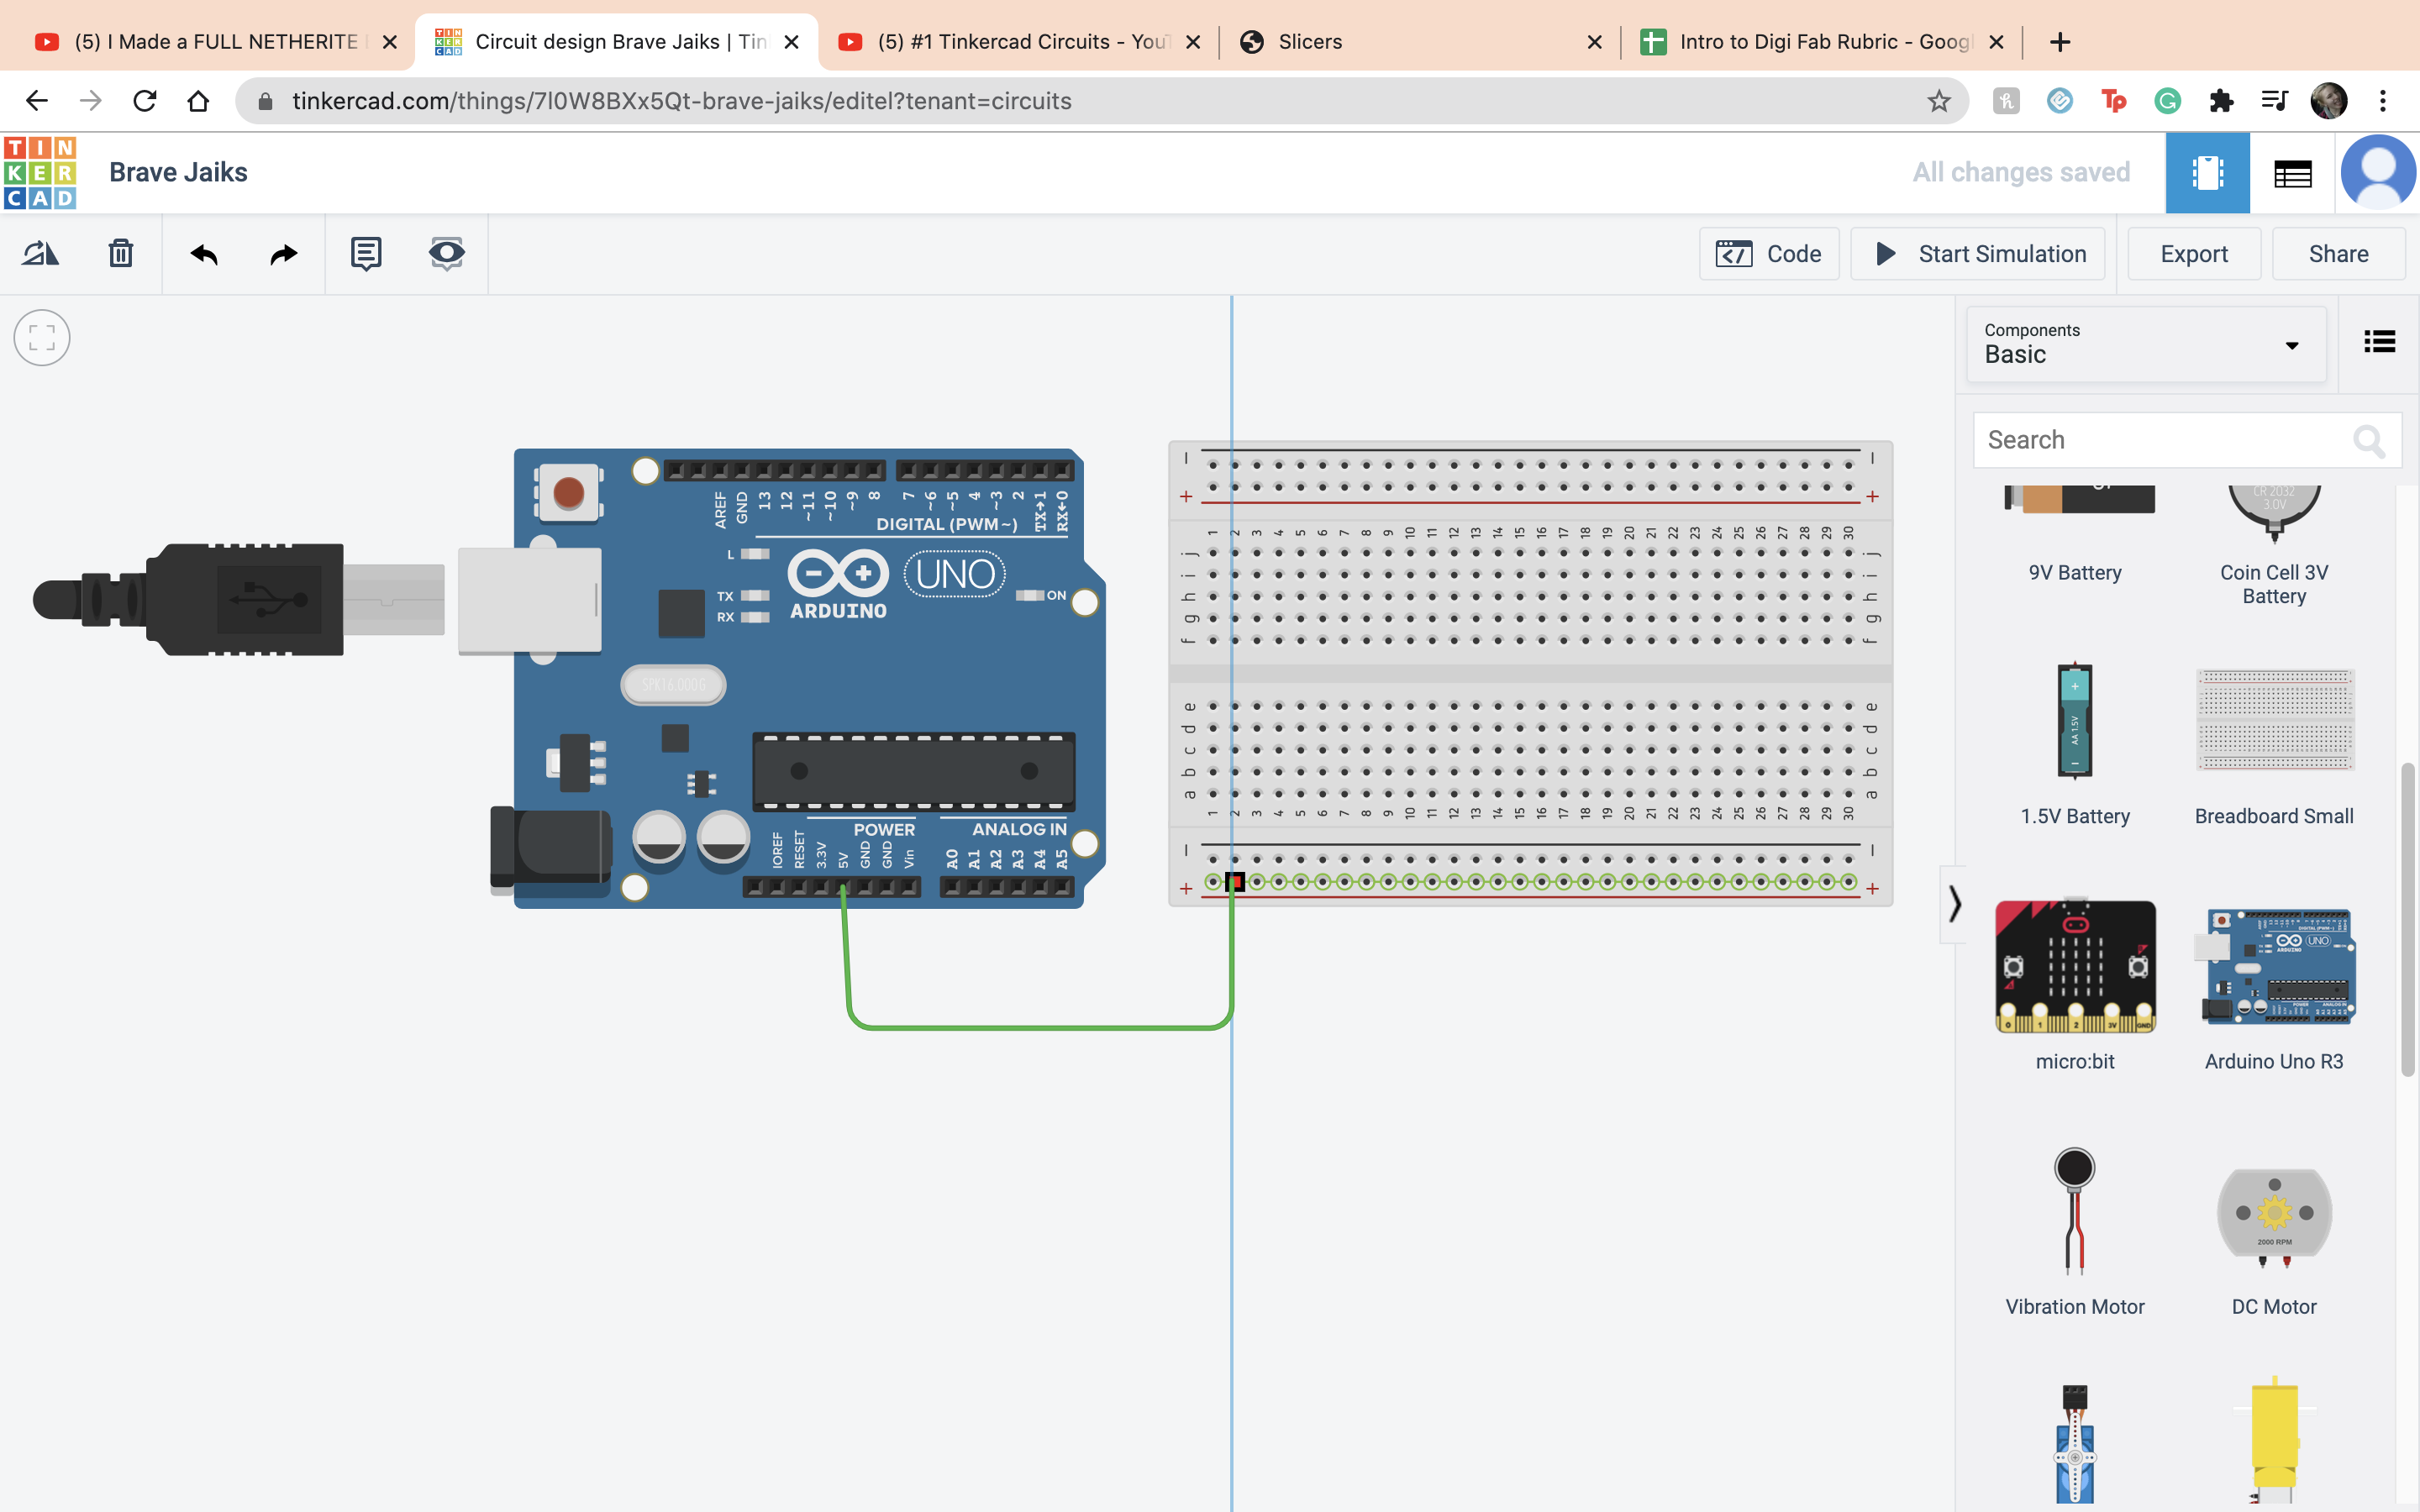Go back in browser history

point(37,101)
